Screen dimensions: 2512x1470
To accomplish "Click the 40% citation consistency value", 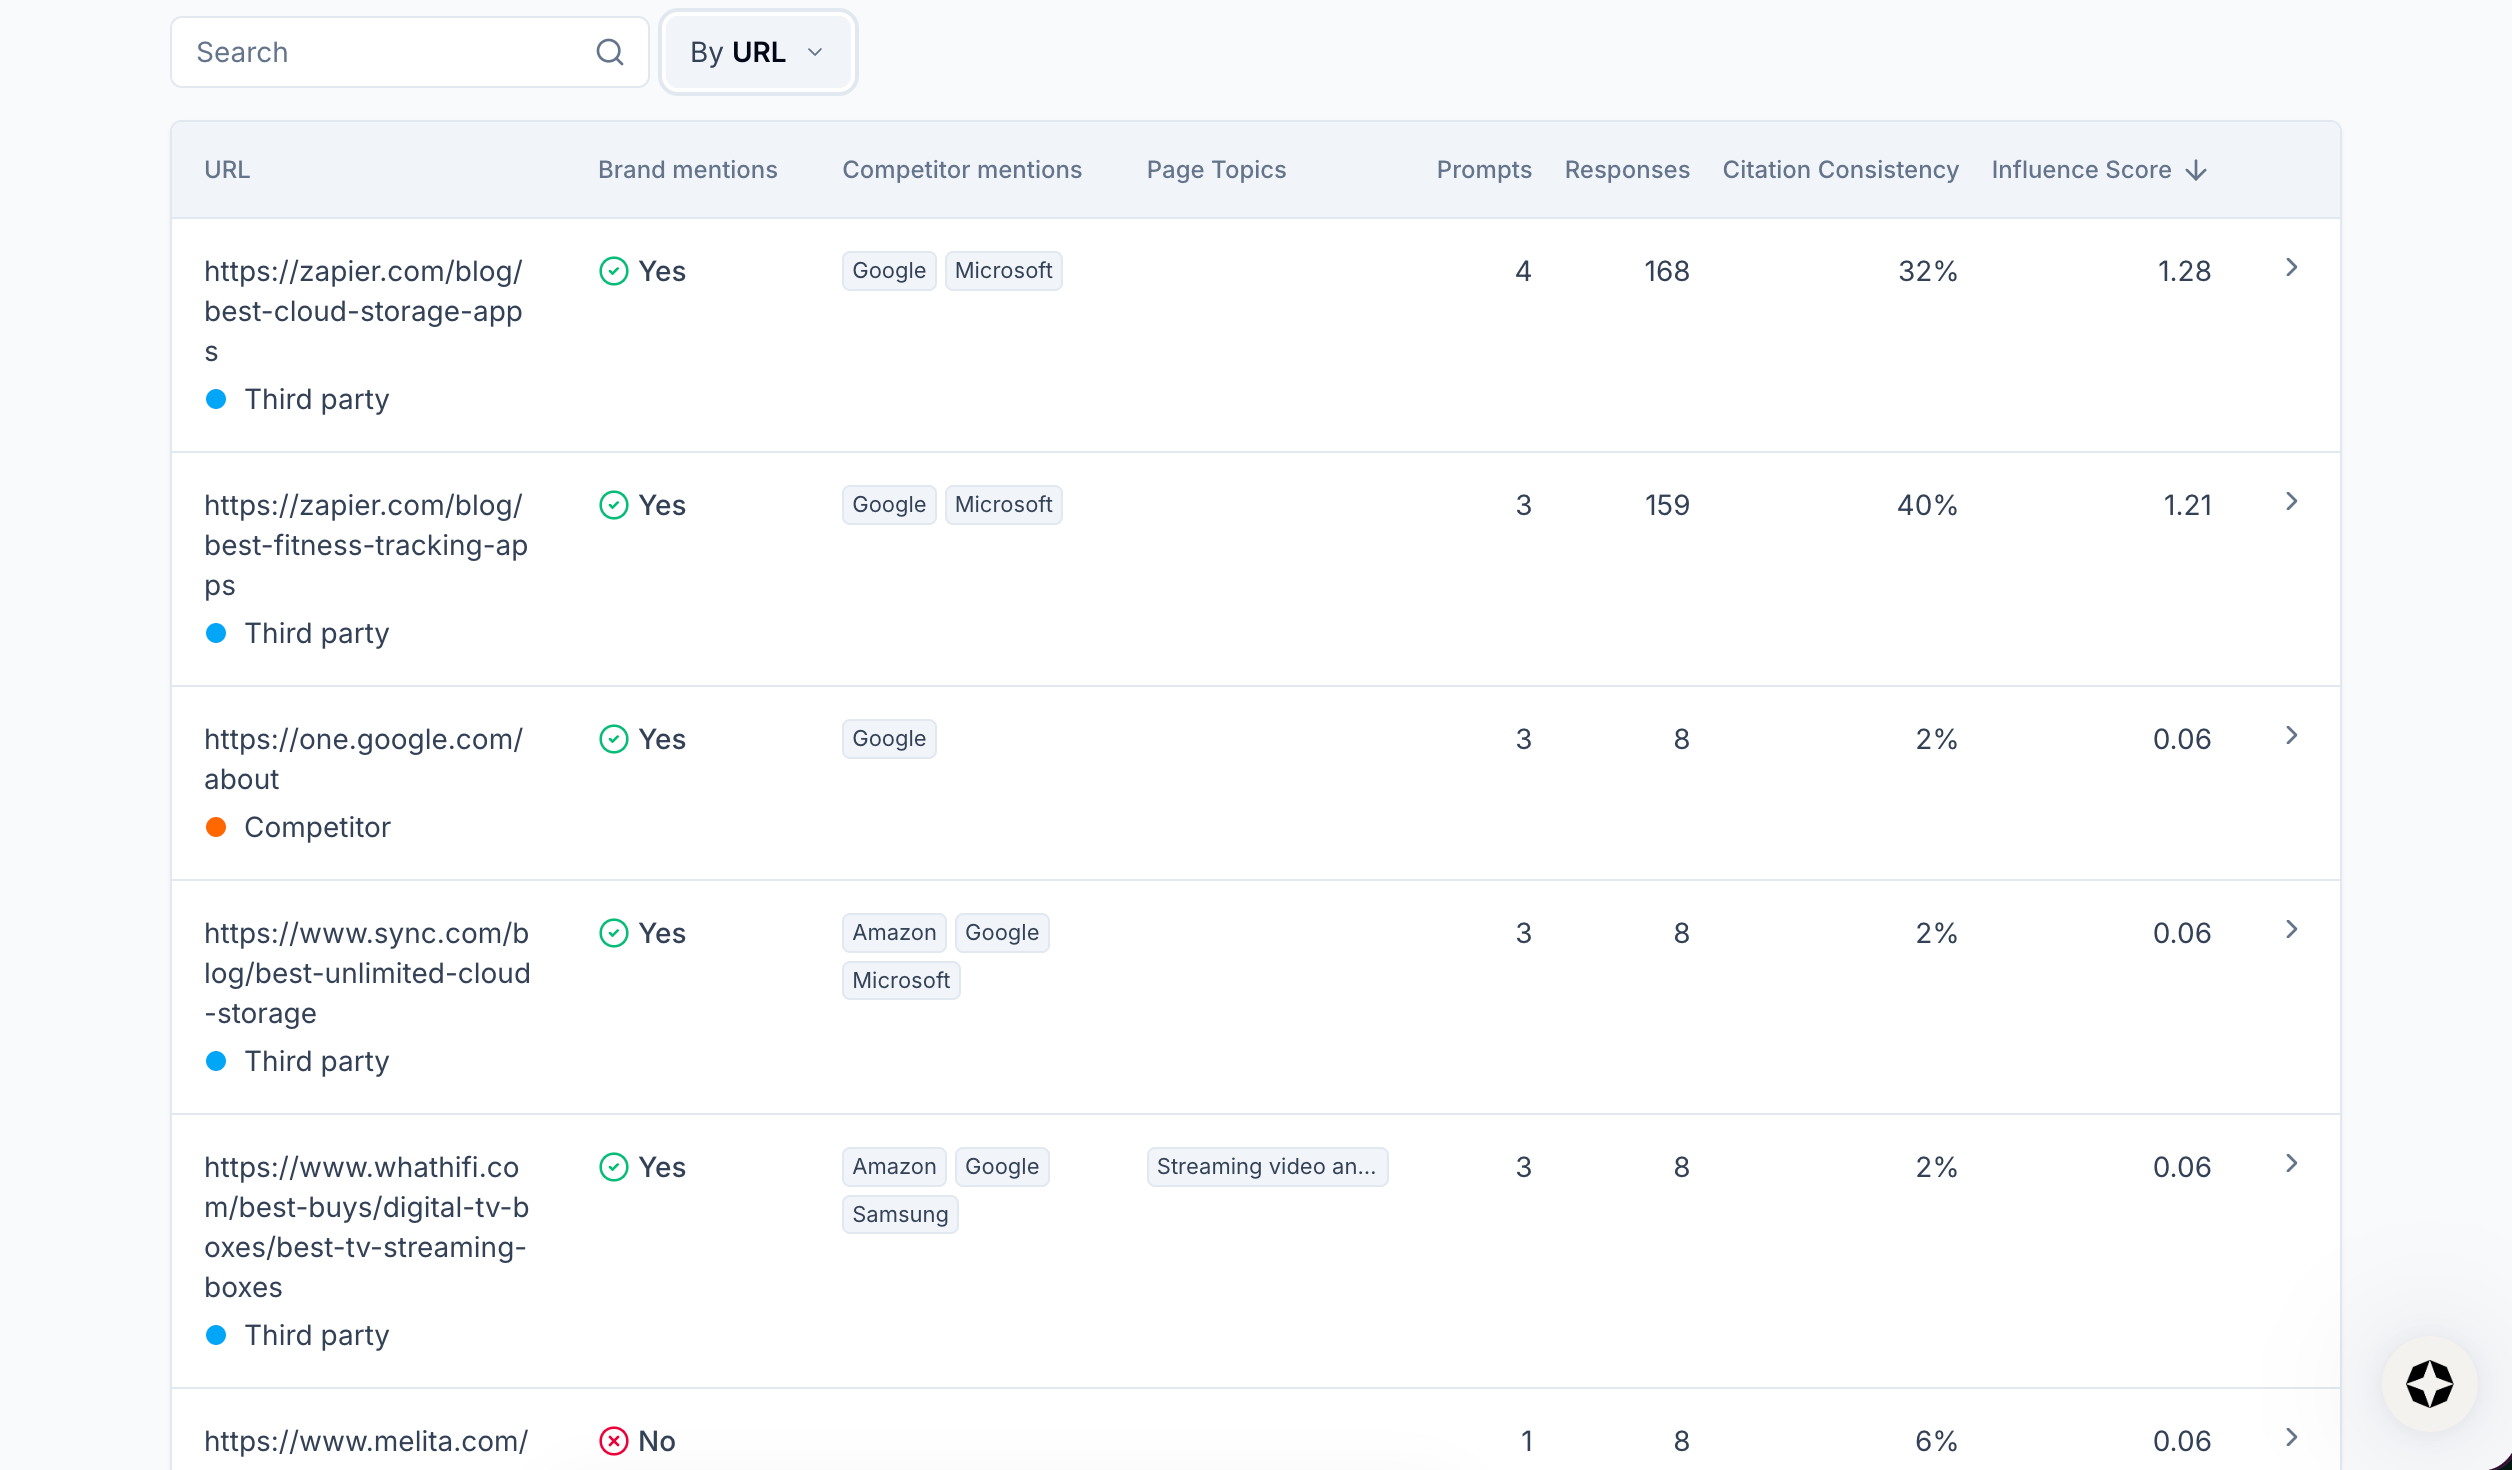I will pyautogui.click(x=1927, y=505).
